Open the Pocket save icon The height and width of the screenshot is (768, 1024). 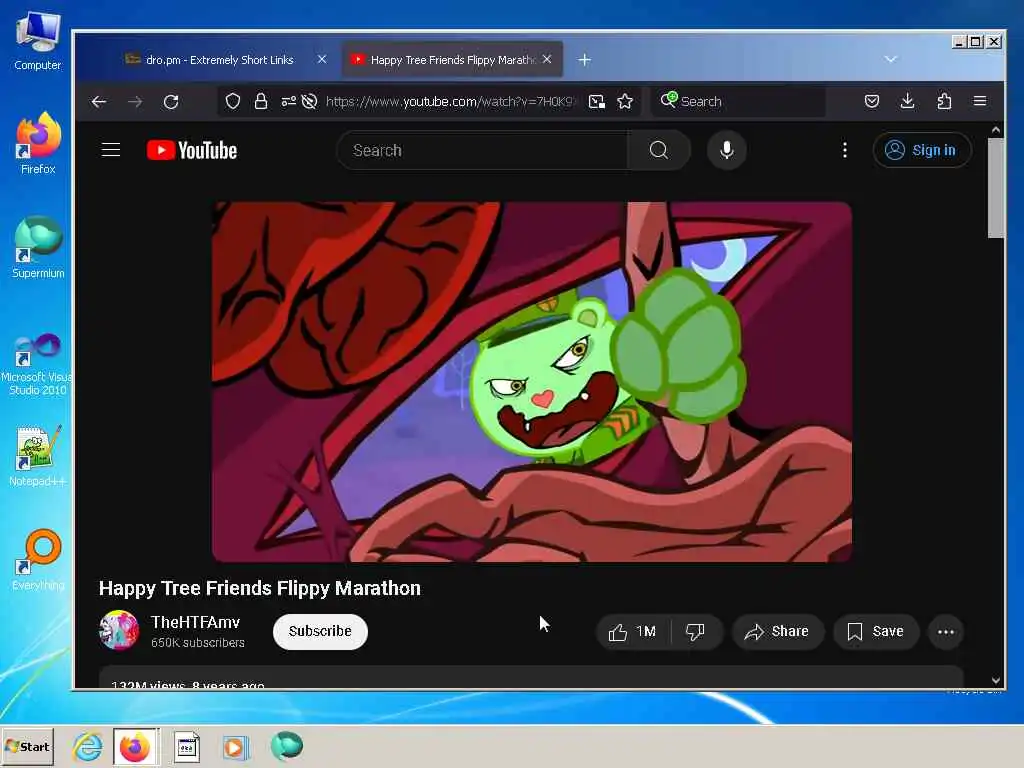tap(871, 101)
